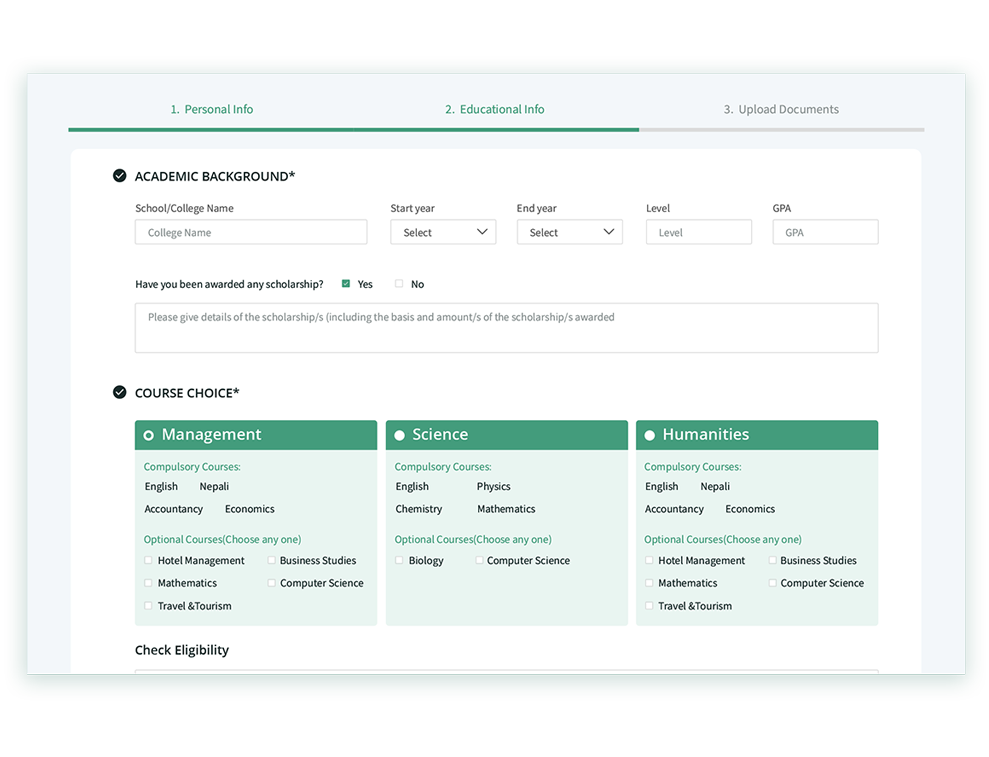Click the School/College Name label
Image resolution: width=989 pixels, height=757 pixels.
click(x=184, y=208)
